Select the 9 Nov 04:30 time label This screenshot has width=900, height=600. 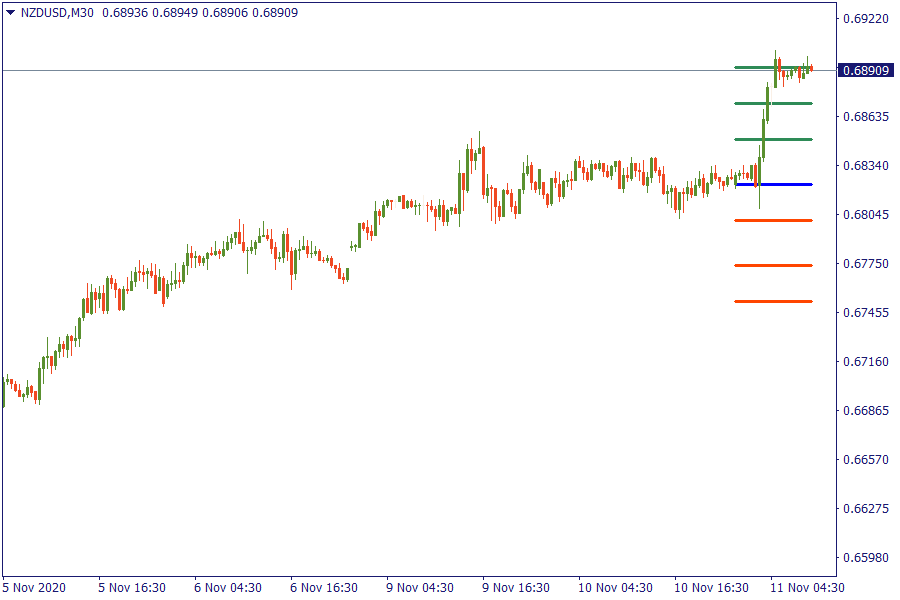[x=420, y=587]
